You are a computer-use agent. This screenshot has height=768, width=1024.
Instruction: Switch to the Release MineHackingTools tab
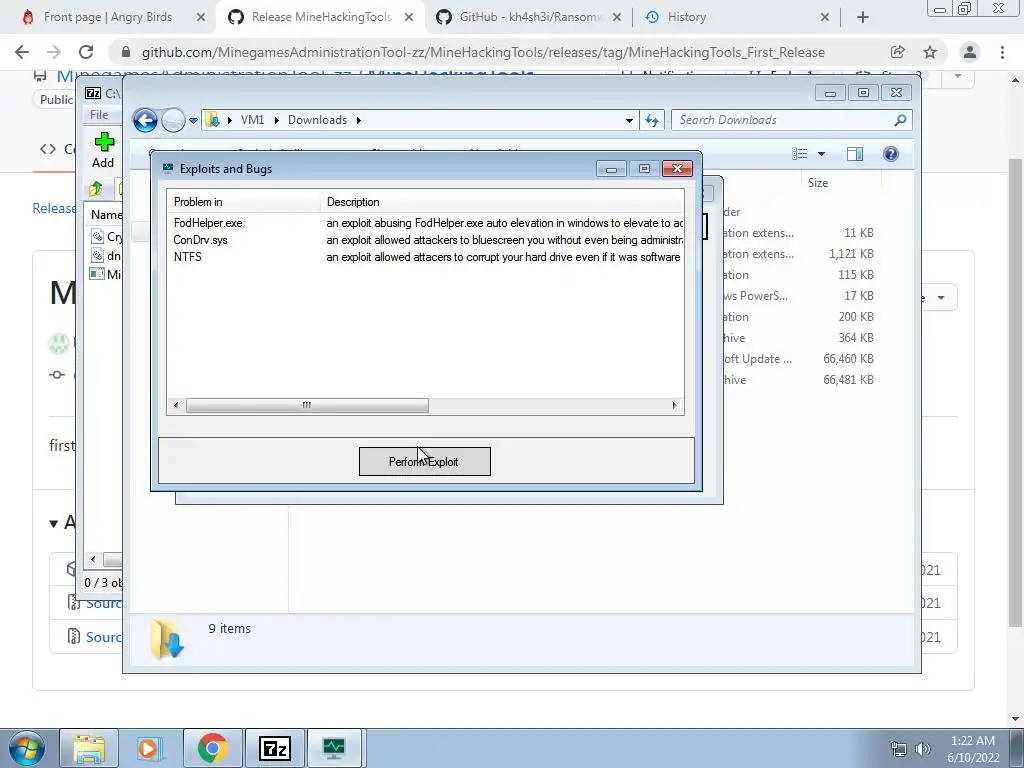pos(321,17)
